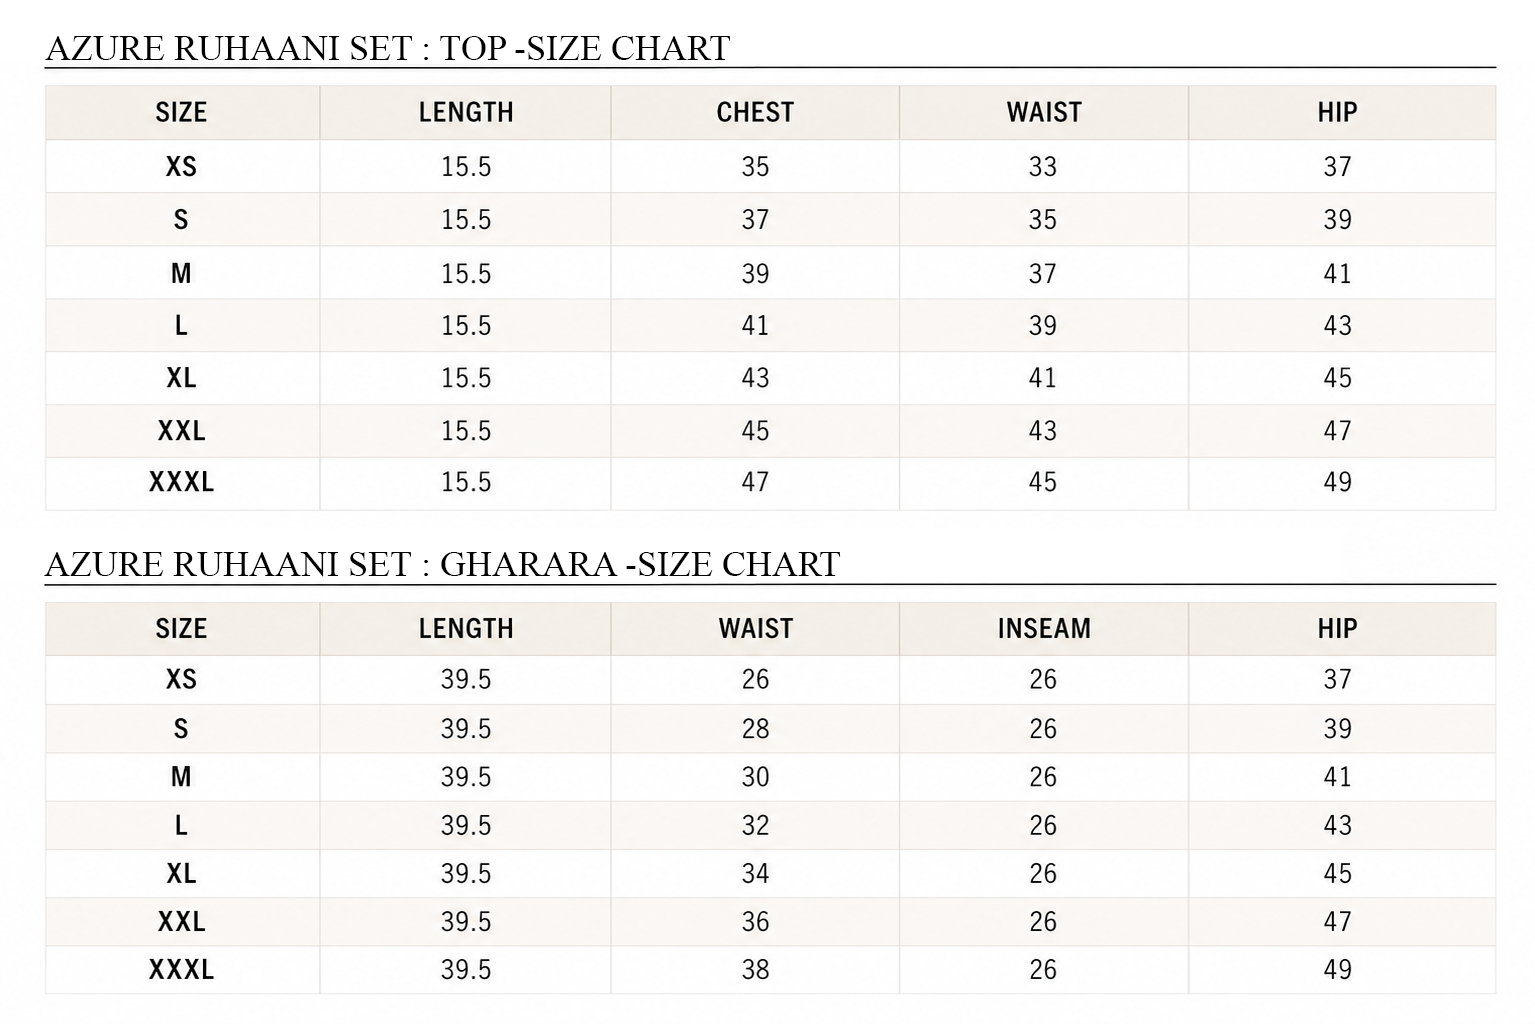Select the INSEAM column header

coord(1044,629)
